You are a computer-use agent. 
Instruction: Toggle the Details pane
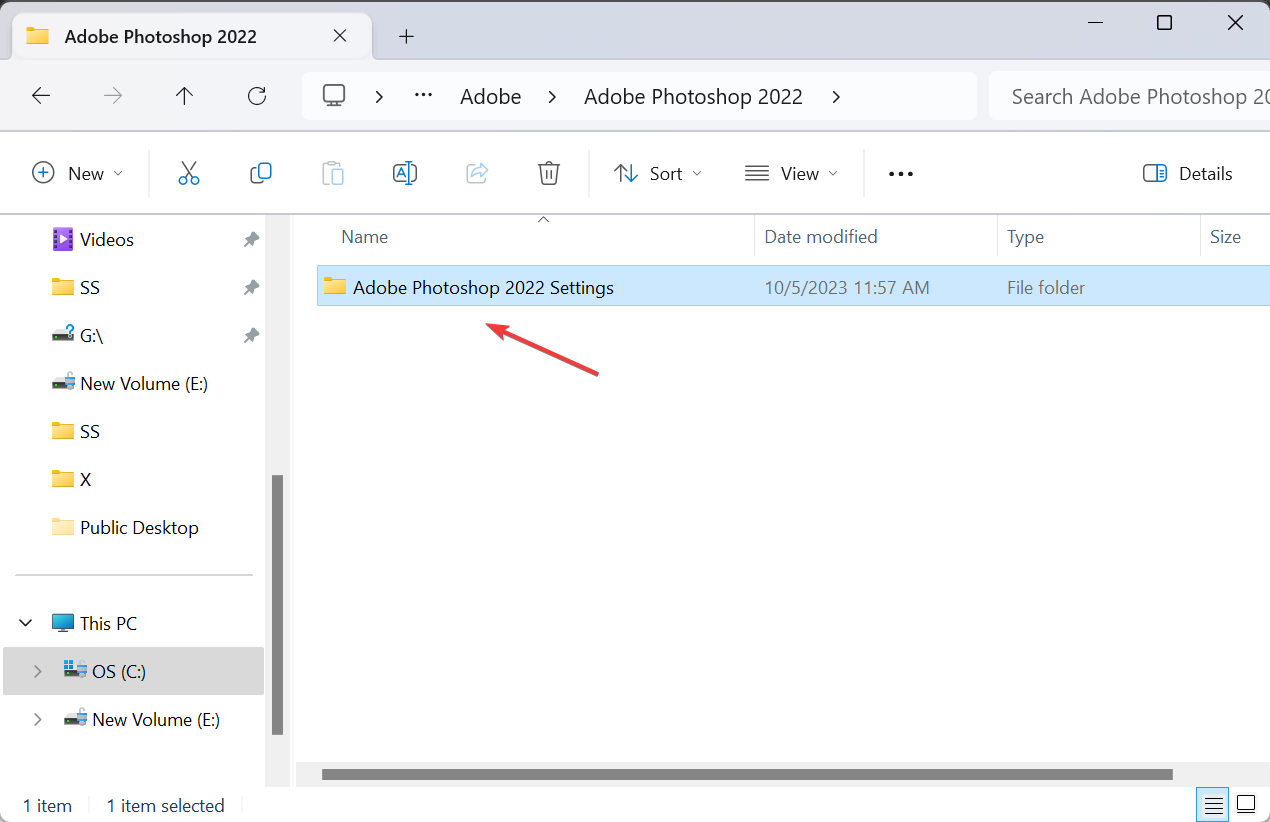[x=1188, y=173]
